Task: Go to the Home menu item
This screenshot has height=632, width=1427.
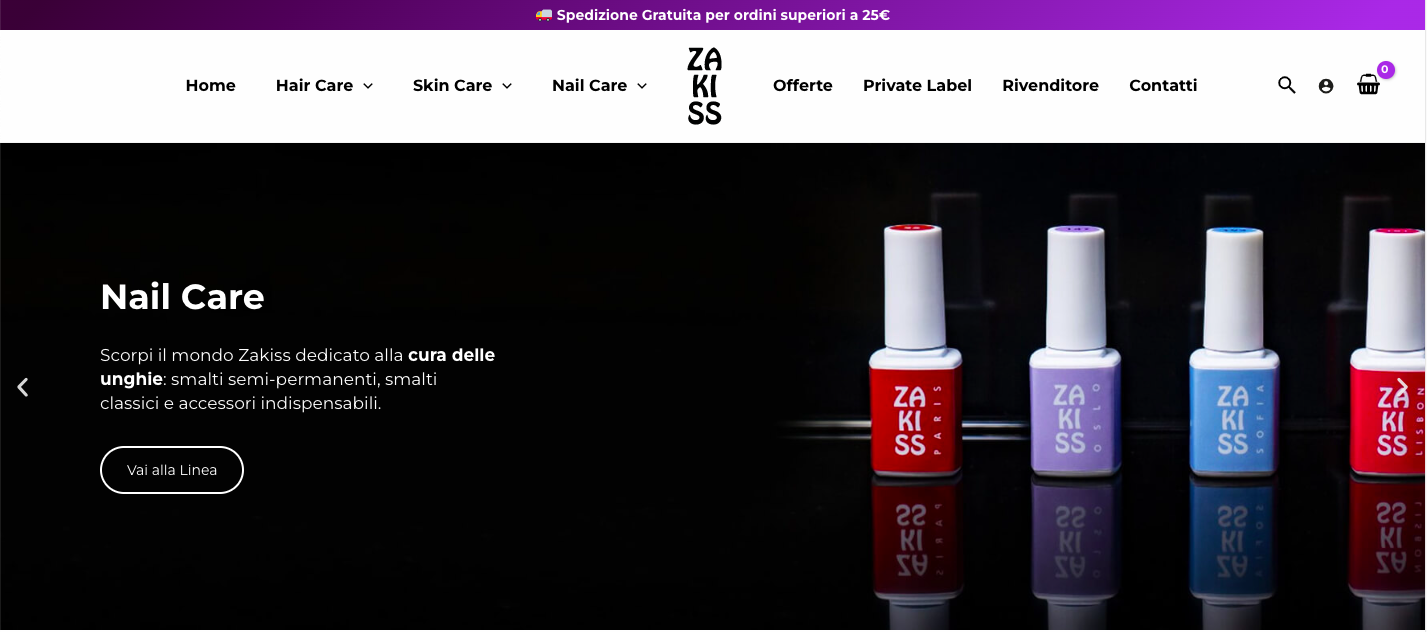Action: 210,86
